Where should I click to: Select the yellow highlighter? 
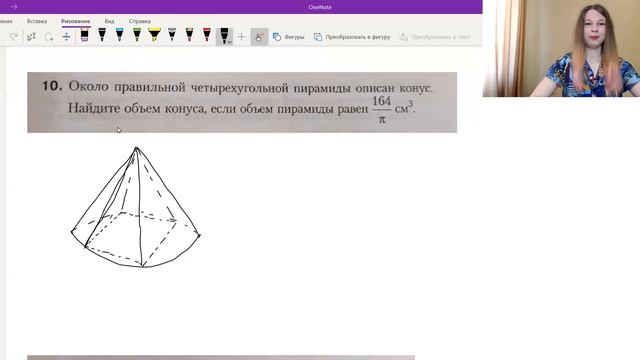(154, 35)
